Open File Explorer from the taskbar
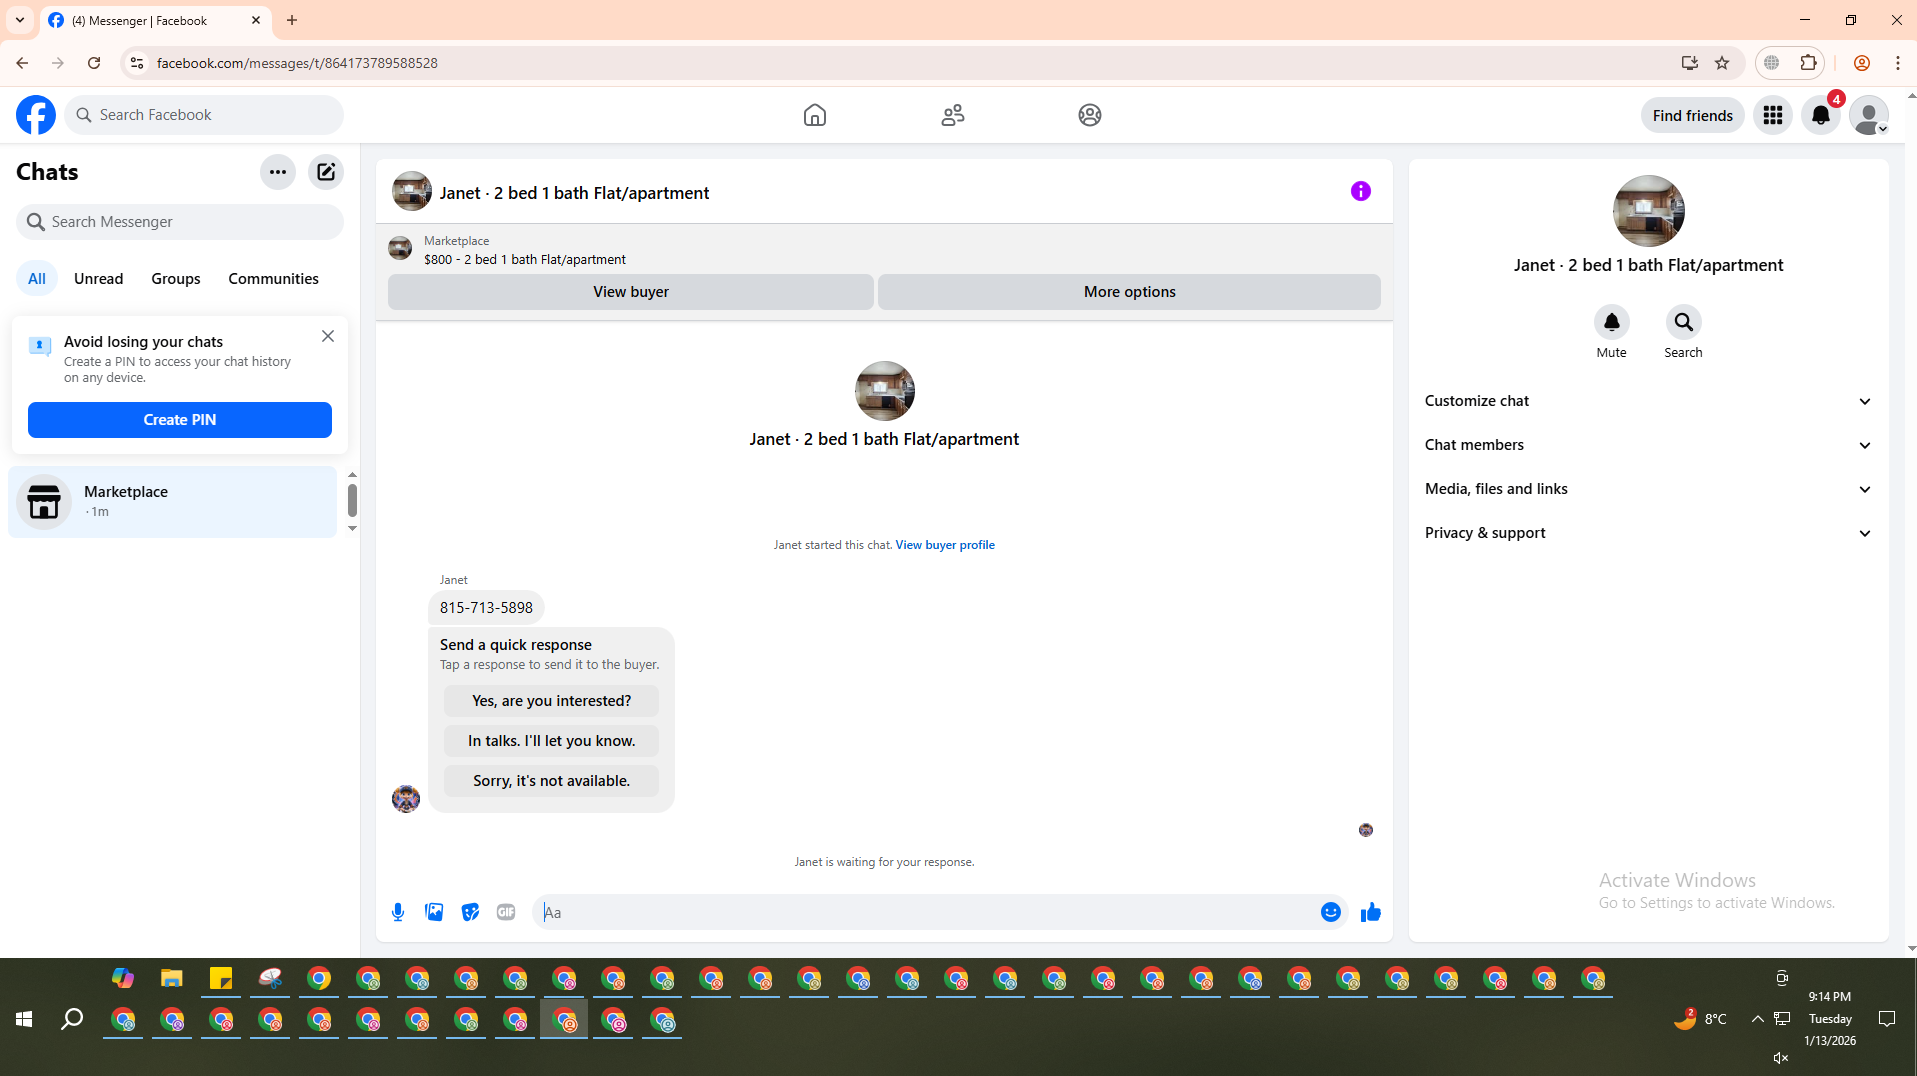Viewport: 1917px width, 1076px height. coord(172,978)
